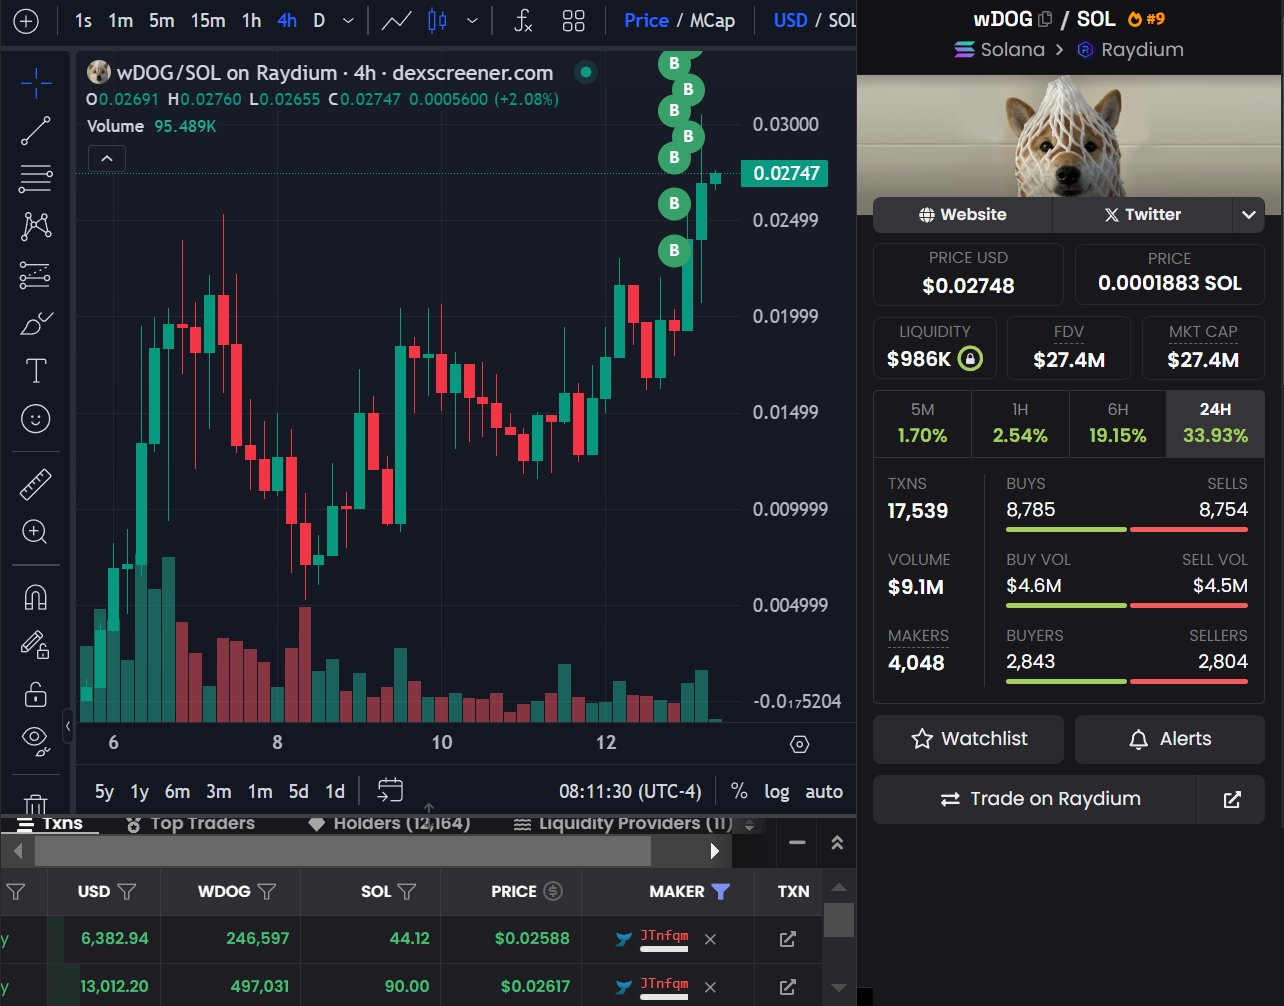The height and width of the screenshot is (1006, 1284).
Task: Collapse the chart legend arrow under Volume
Action: coord(107,158)
